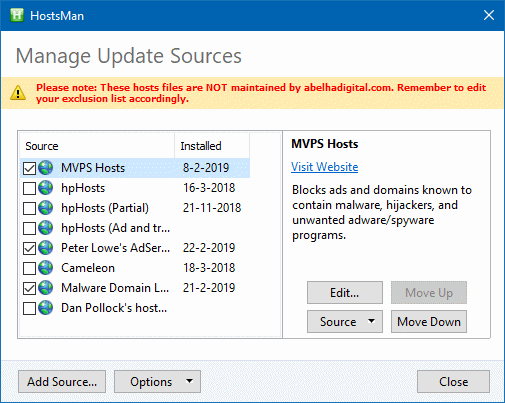Select the Peter Lowe's AdSer... source name
This screenshot has width=505, height=403.
tap(116, 248)
